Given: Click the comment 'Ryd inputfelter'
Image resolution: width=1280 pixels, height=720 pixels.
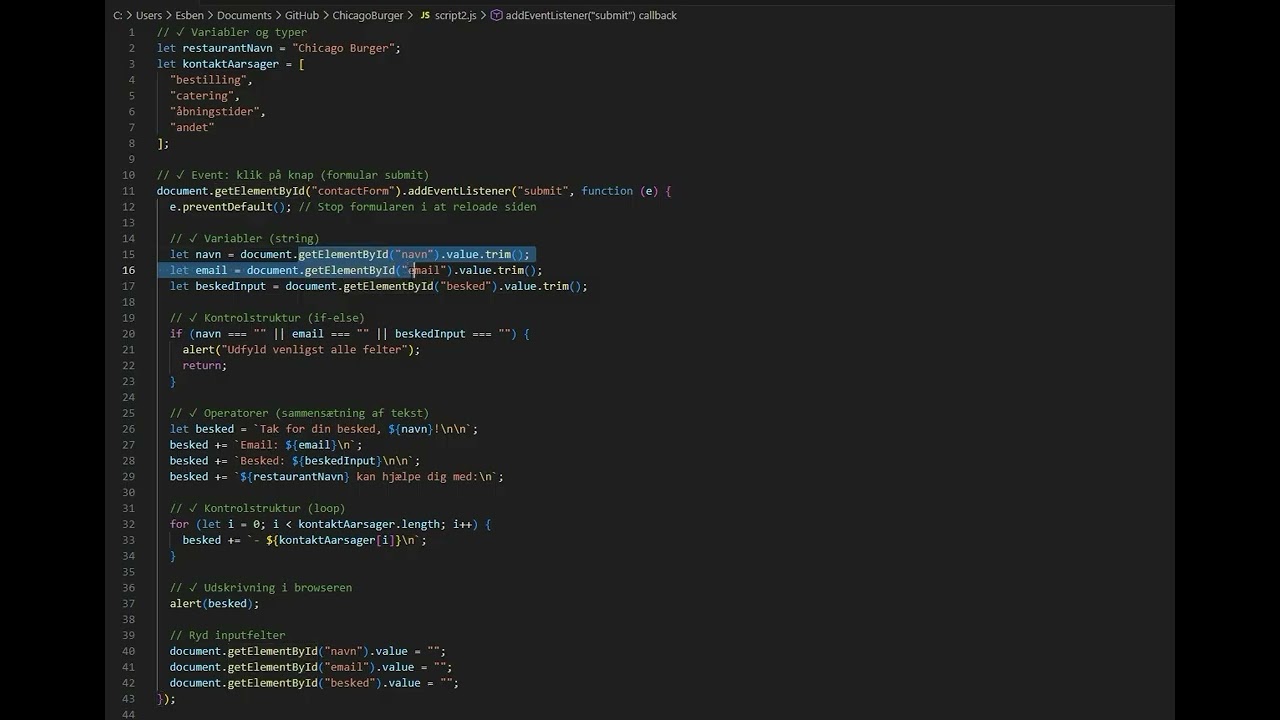Looking at the screenshot, I should coord(227,635).
